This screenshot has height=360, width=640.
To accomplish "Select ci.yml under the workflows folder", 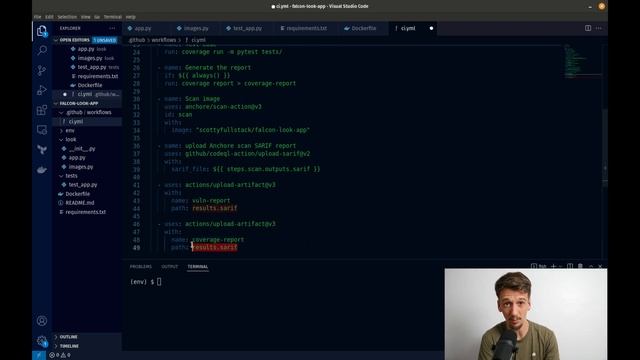I will (87, 122).
